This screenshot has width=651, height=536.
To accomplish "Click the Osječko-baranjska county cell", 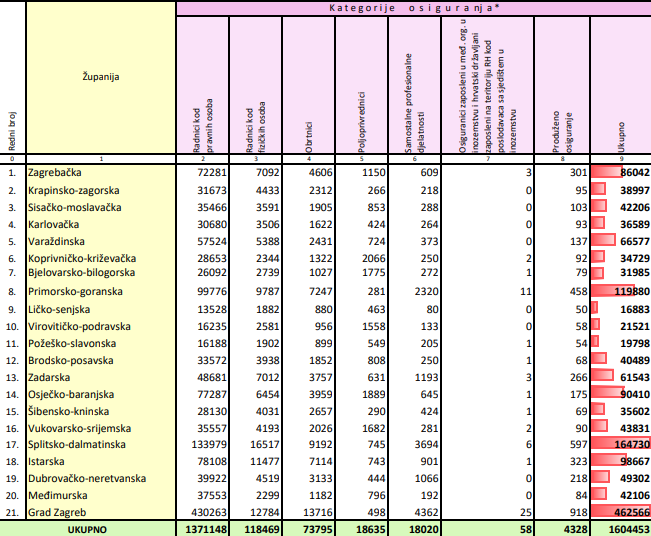I will [70, 393].
